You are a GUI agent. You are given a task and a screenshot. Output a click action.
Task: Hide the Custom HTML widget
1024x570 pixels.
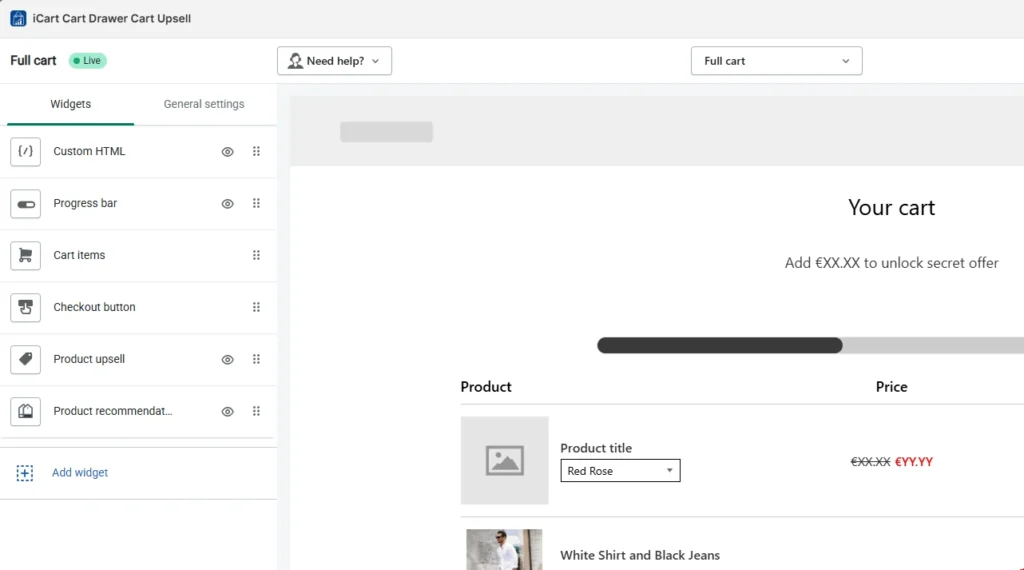click(x=227, y=152)
